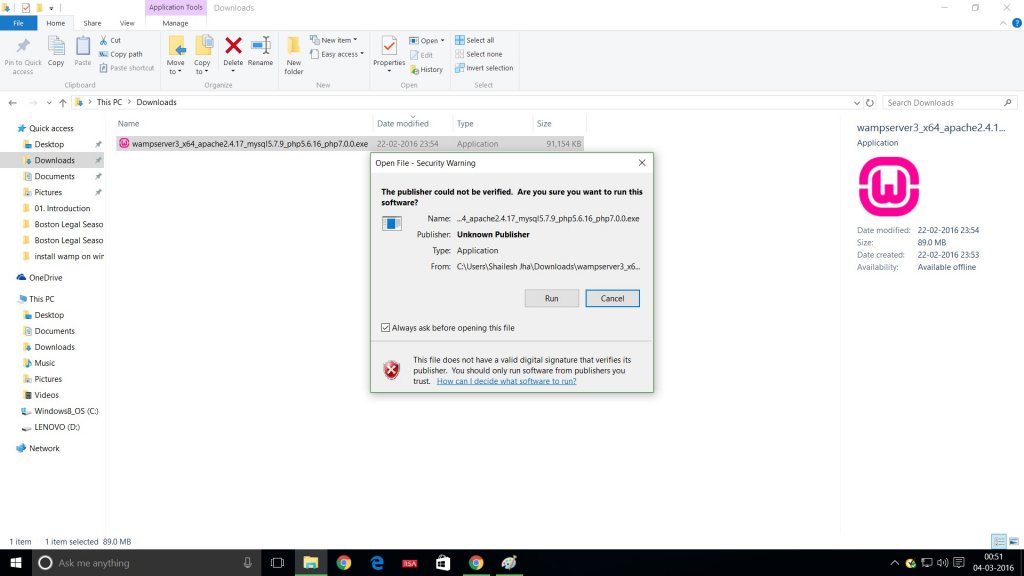Click Run in the security warning
Image resolution: width=1024 pixels, height=576 pixels.
click(552, 298)
